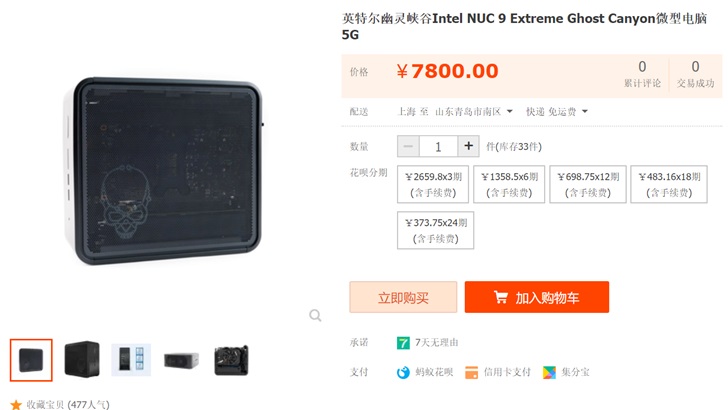Increase quantity with the plus button
The height and width of the screenshot is (410, 728).
[x=468, y=146]
